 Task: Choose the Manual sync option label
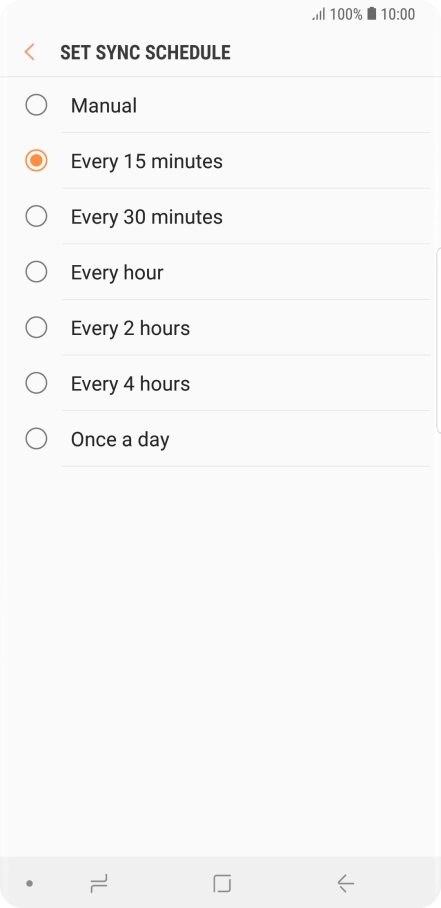(x=104, y=105)
